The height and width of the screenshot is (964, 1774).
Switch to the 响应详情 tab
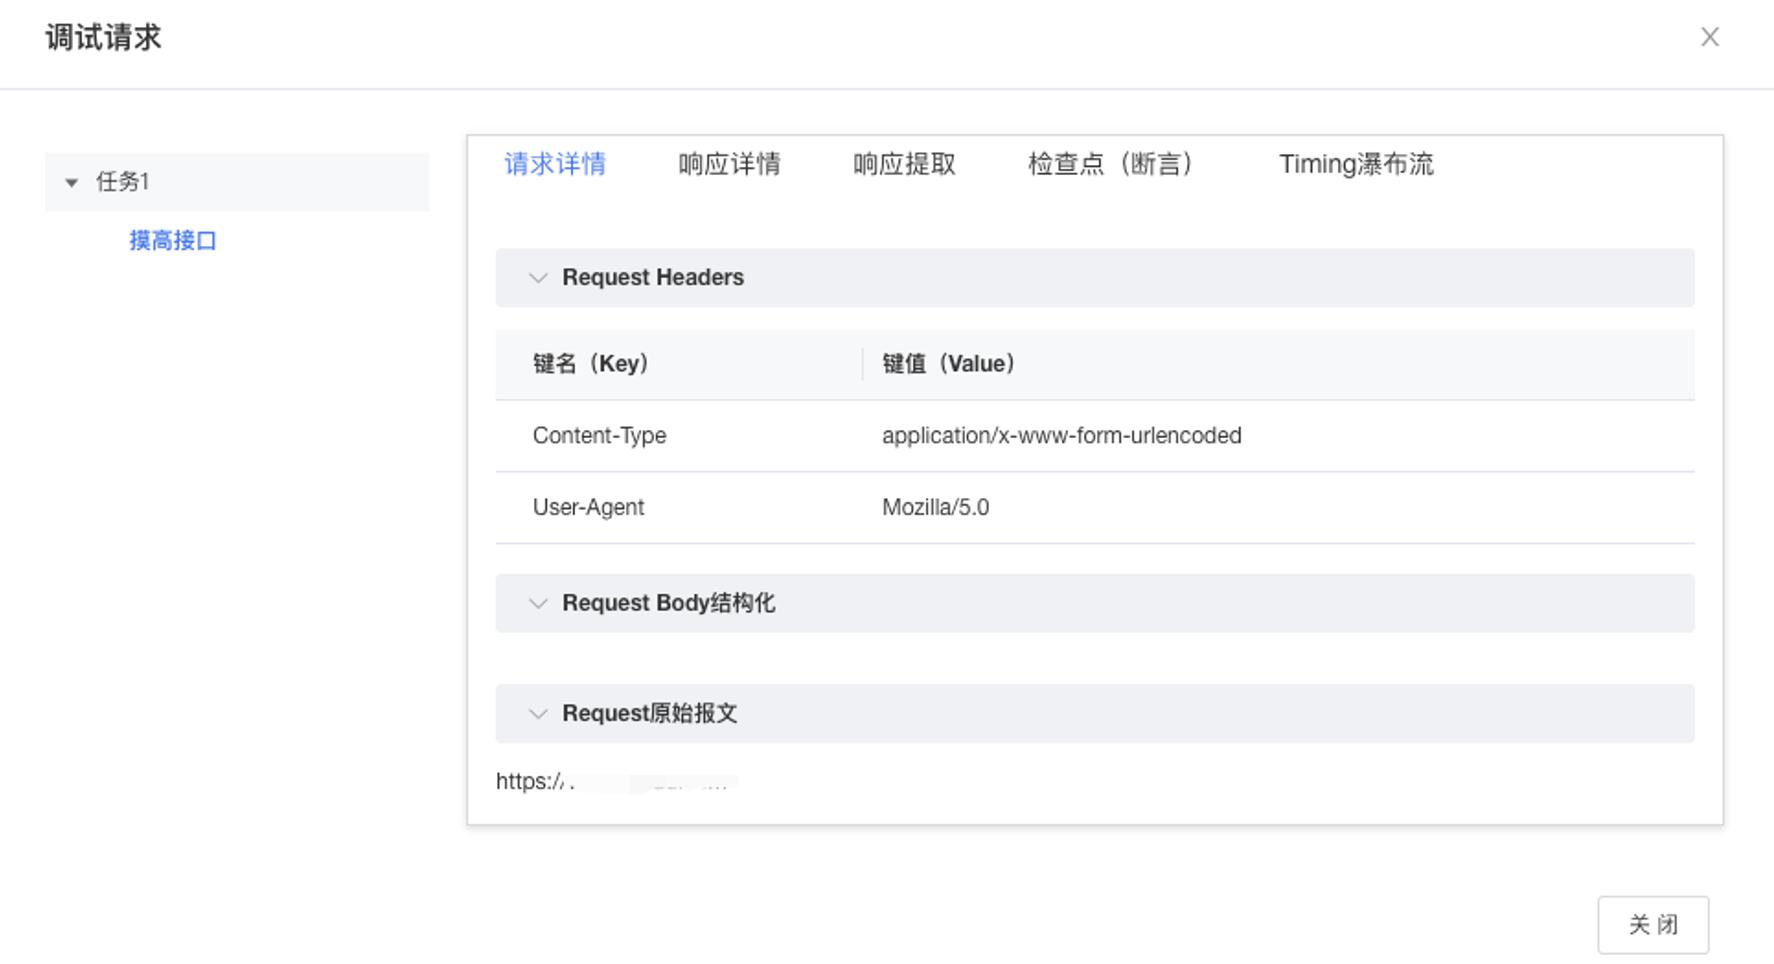(729, 164)
